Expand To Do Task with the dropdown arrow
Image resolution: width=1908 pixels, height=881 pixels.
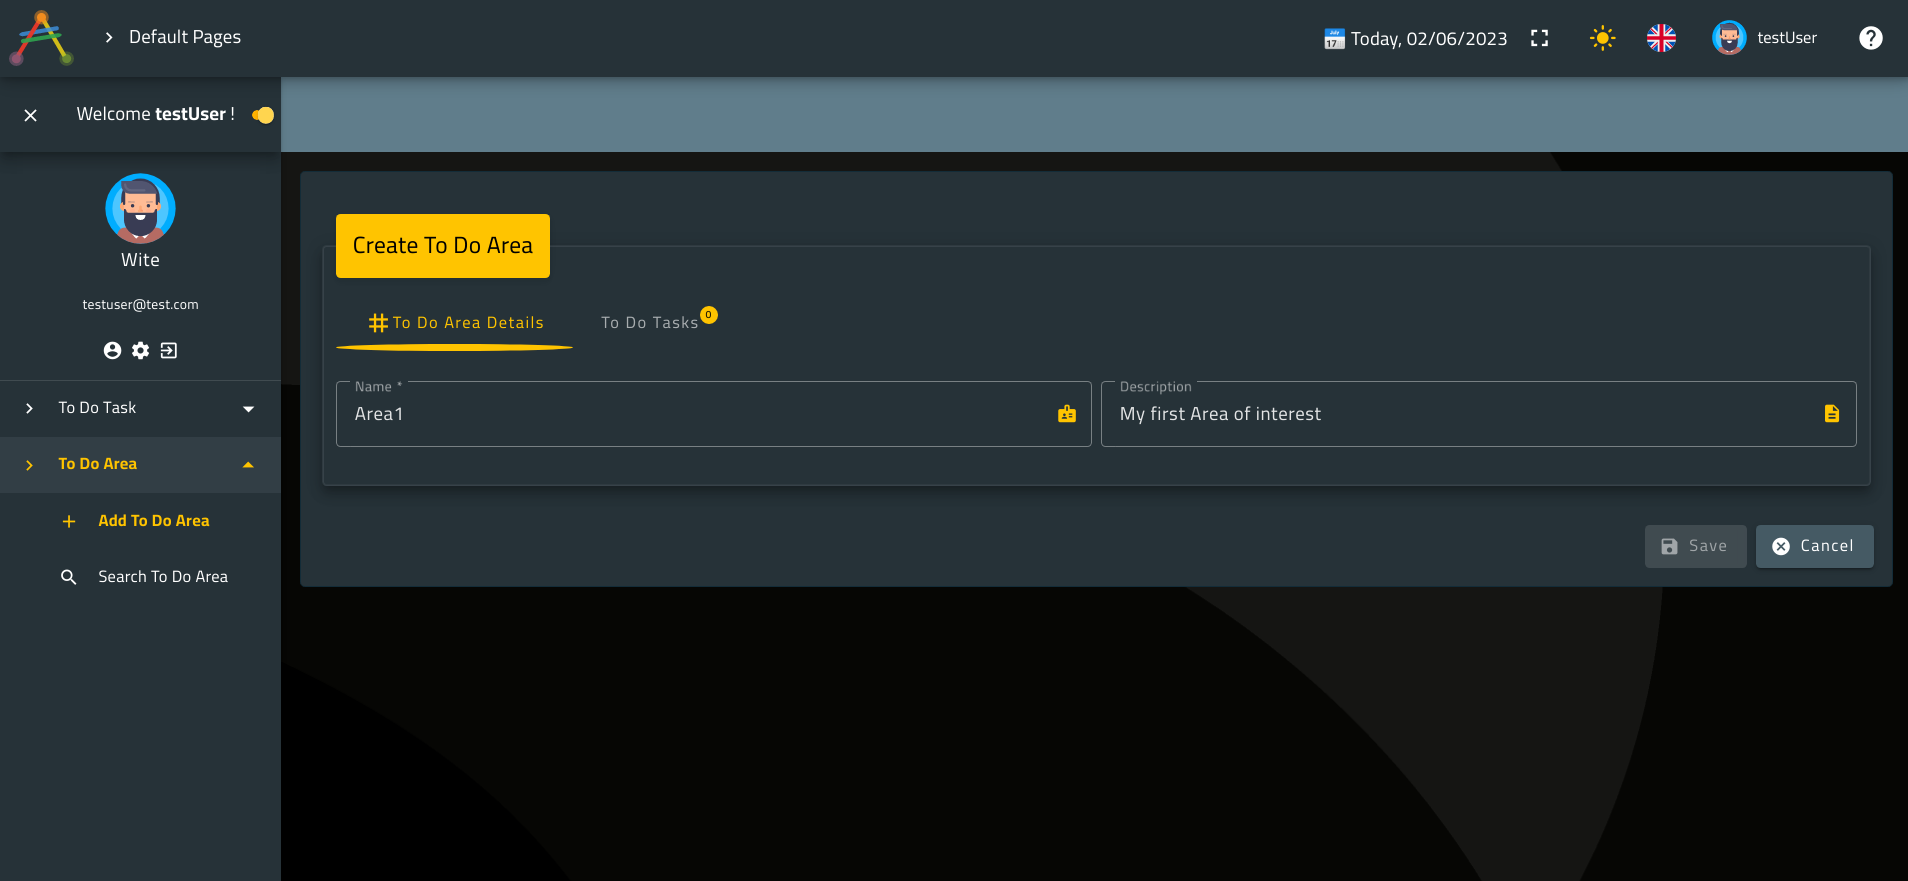pyautogui.click(x=248, y=408)
